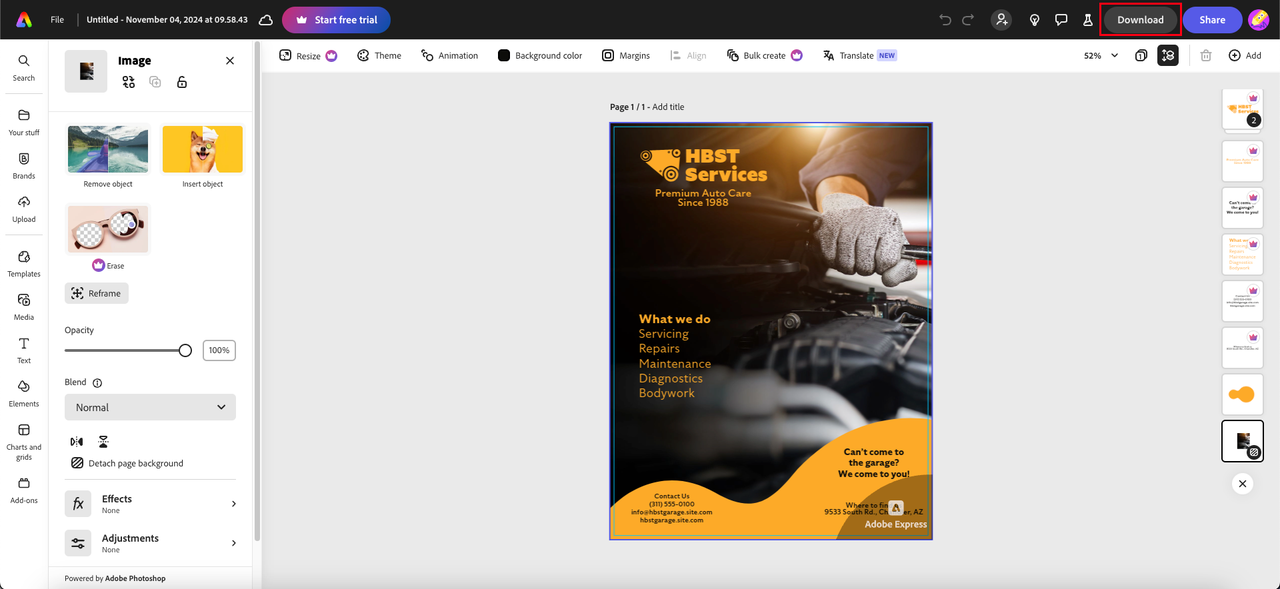Toggle the image lock icon
The image size is (1280, 589).
182,82
